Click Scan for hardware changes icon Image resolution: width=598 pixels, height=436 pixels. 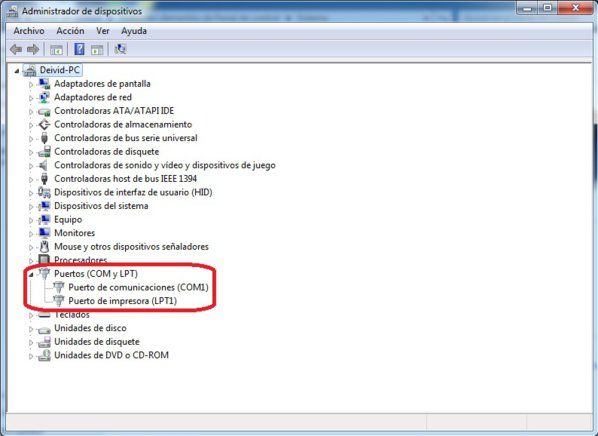[x=120, y=49]
